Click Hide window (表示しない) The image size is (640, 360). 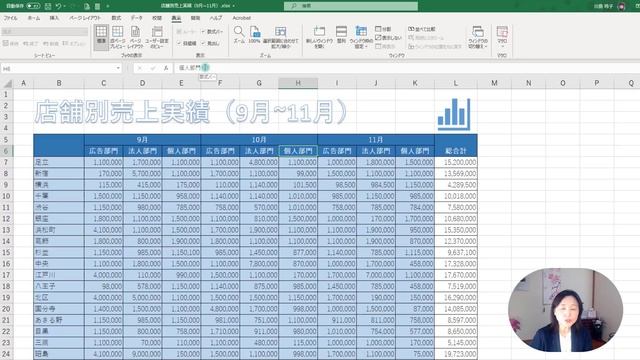click(388, 38)
